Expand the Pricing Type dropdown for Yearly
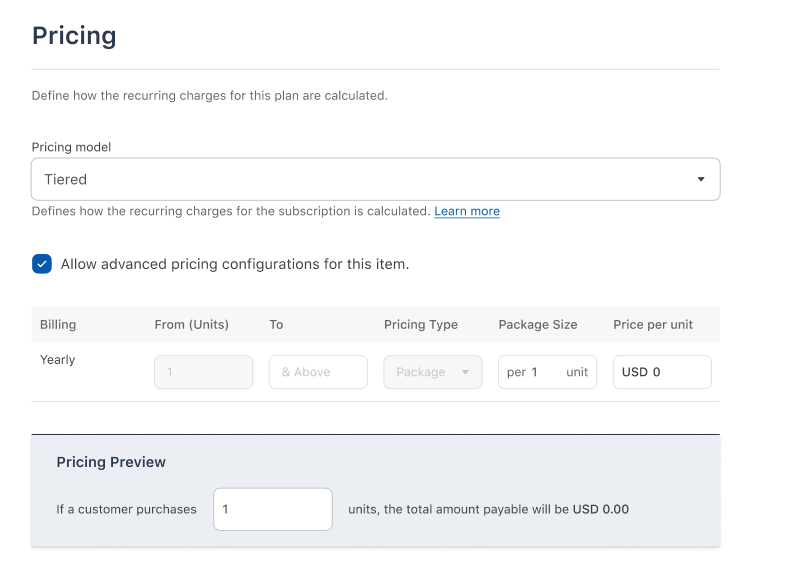The image size is (804, 576). (432, 371)
